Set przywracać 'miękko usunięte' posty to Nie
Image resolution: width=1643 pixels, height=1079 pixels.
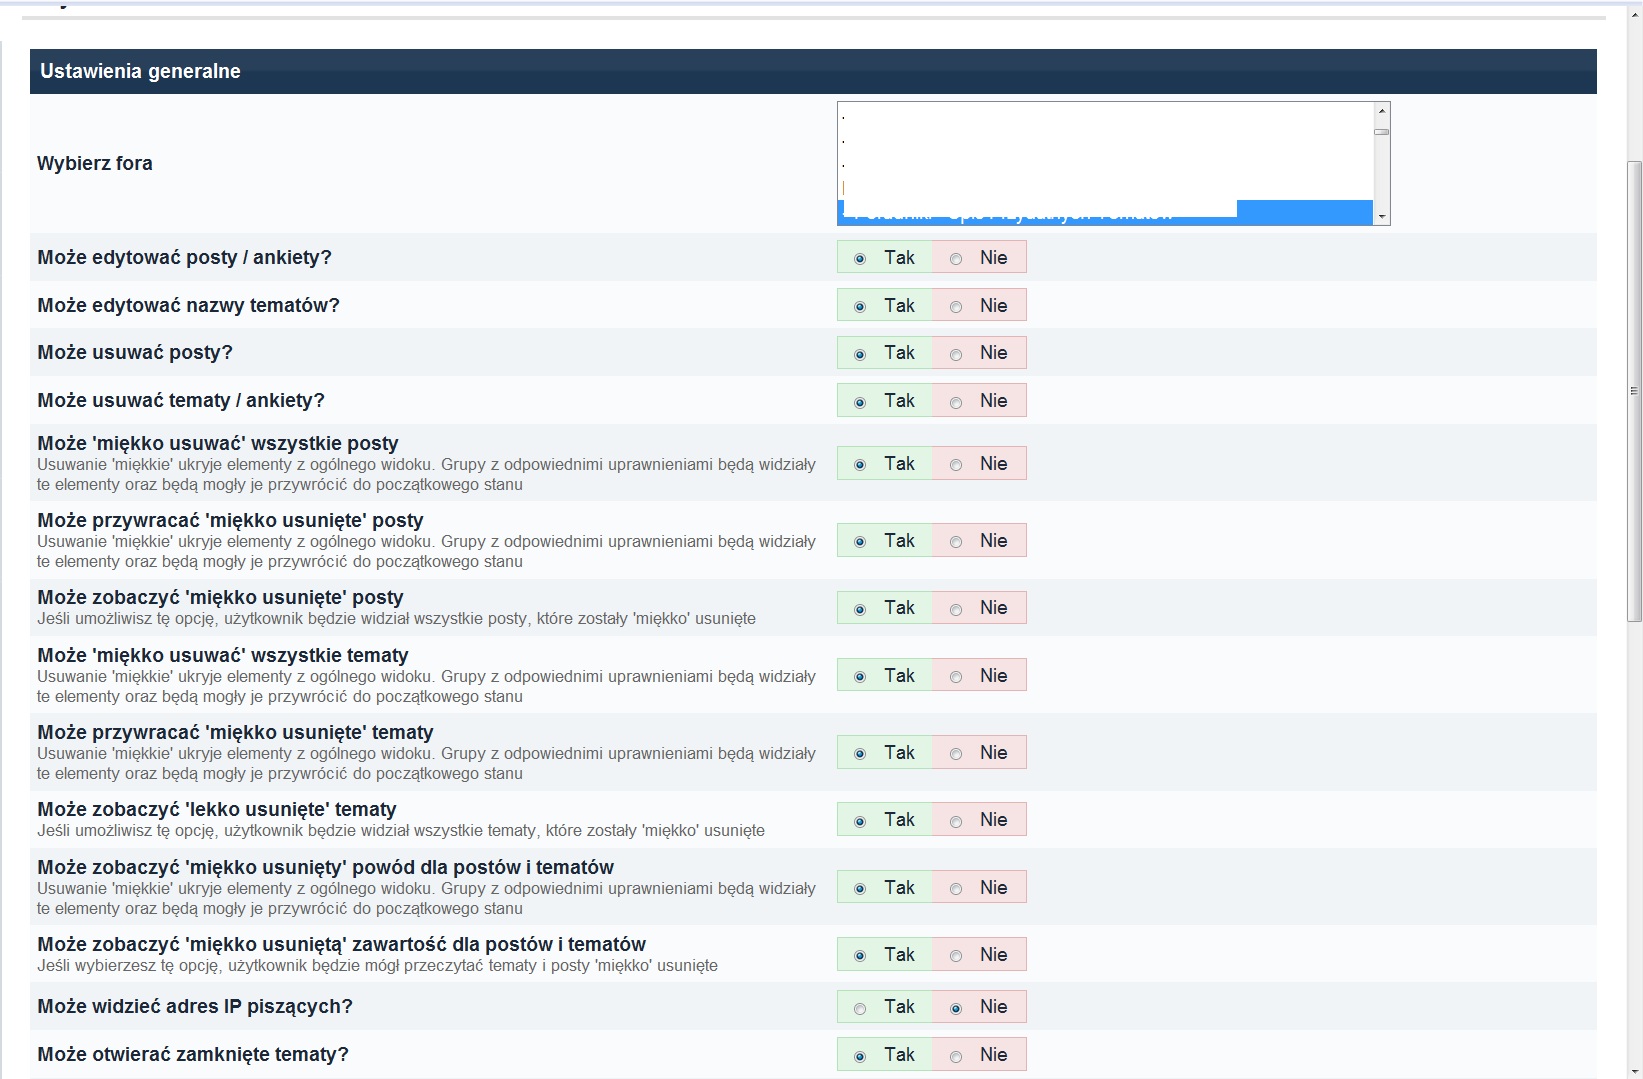click(956, 542)
